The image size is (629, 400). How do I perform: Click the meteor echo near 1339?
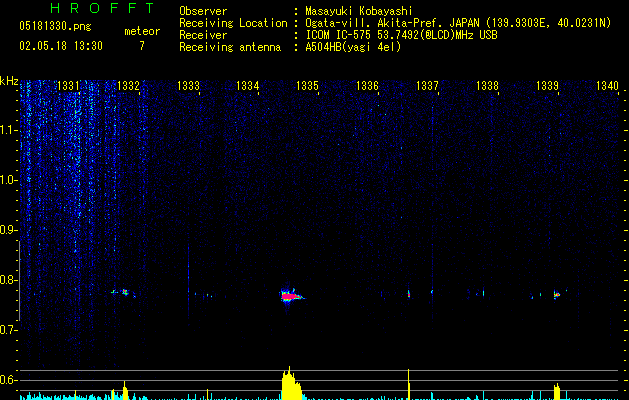(556, 294)
